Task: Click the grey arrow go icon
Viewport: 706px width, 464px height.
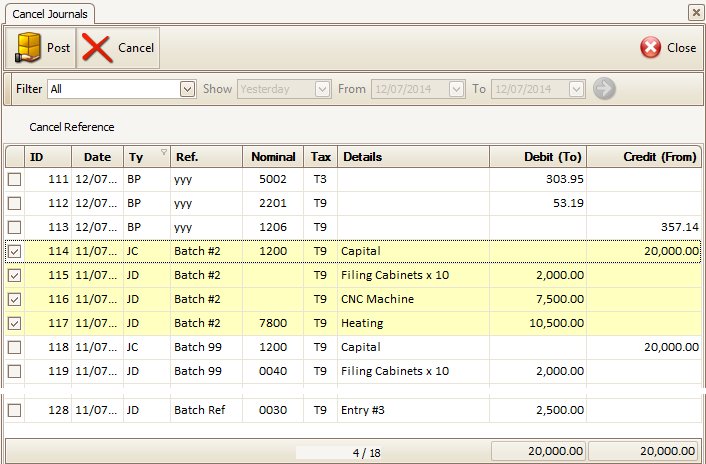Action: pyautogui.click(x=604, y=89)
